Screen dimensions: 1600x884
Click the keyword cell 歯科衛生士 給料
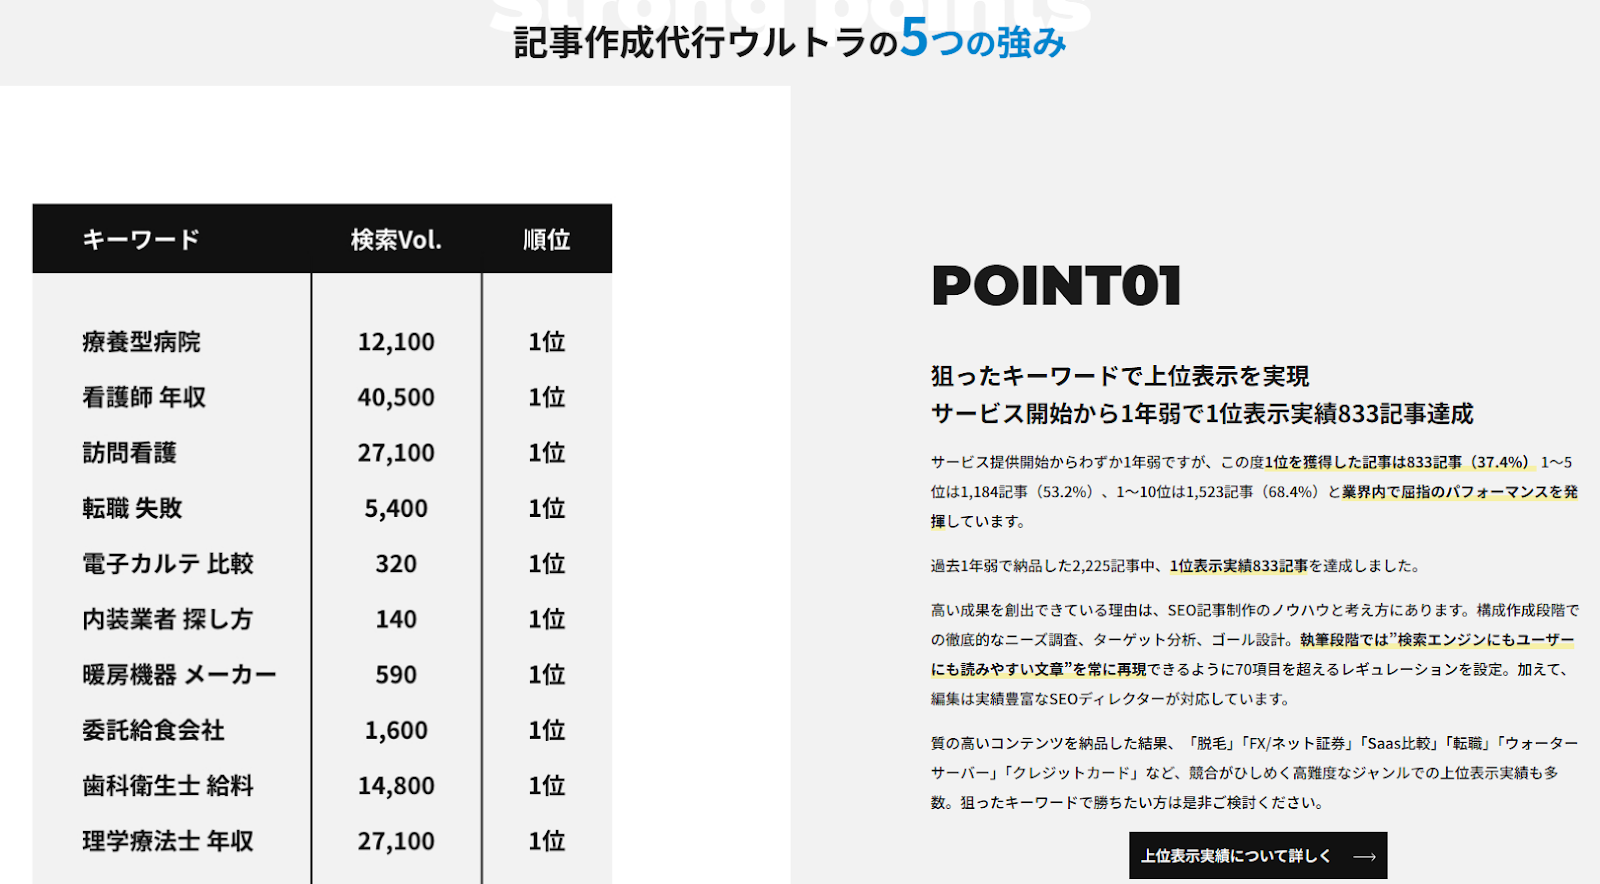(168, 786)
